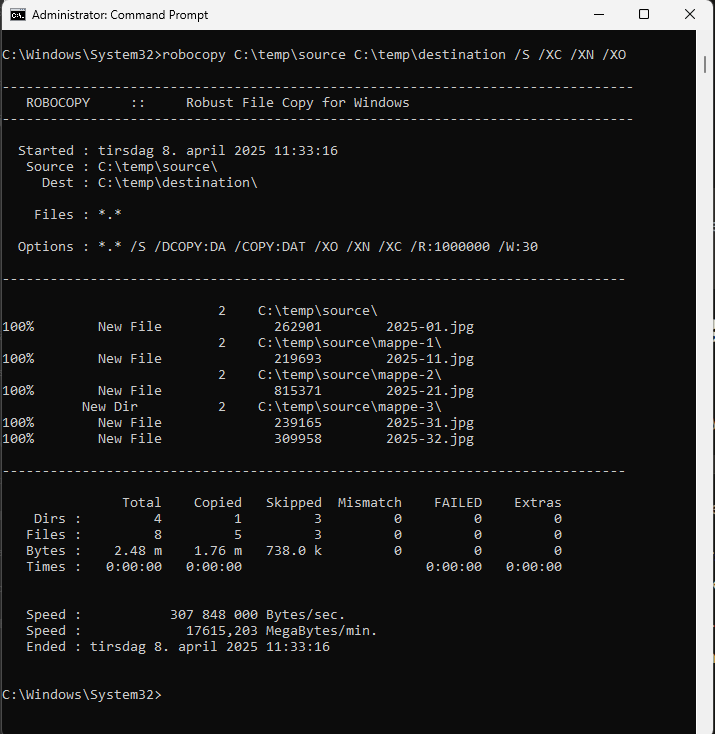Click the 2025-11.jpg file entry

pos(430,359)
